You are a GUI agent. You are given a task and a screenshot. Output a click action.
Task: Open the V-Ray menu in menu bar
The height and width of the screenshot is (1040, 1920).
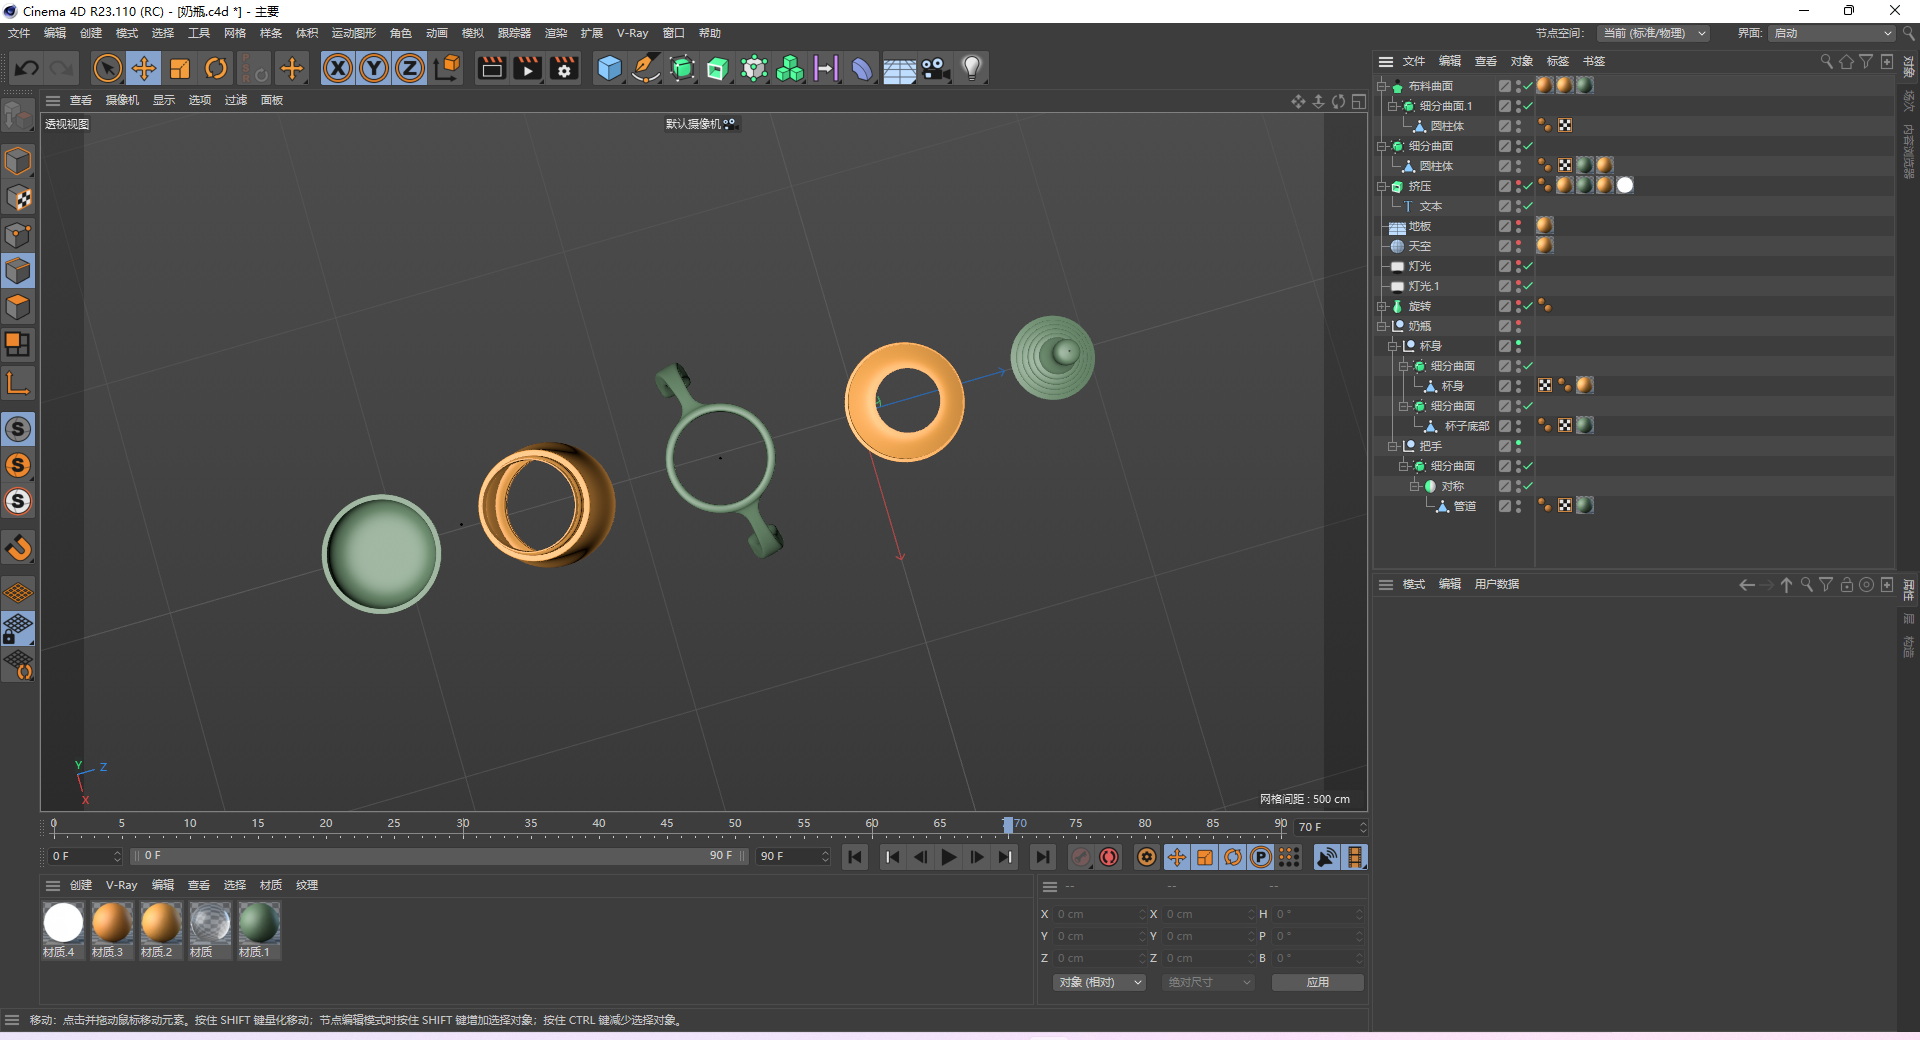coord(632,33)
